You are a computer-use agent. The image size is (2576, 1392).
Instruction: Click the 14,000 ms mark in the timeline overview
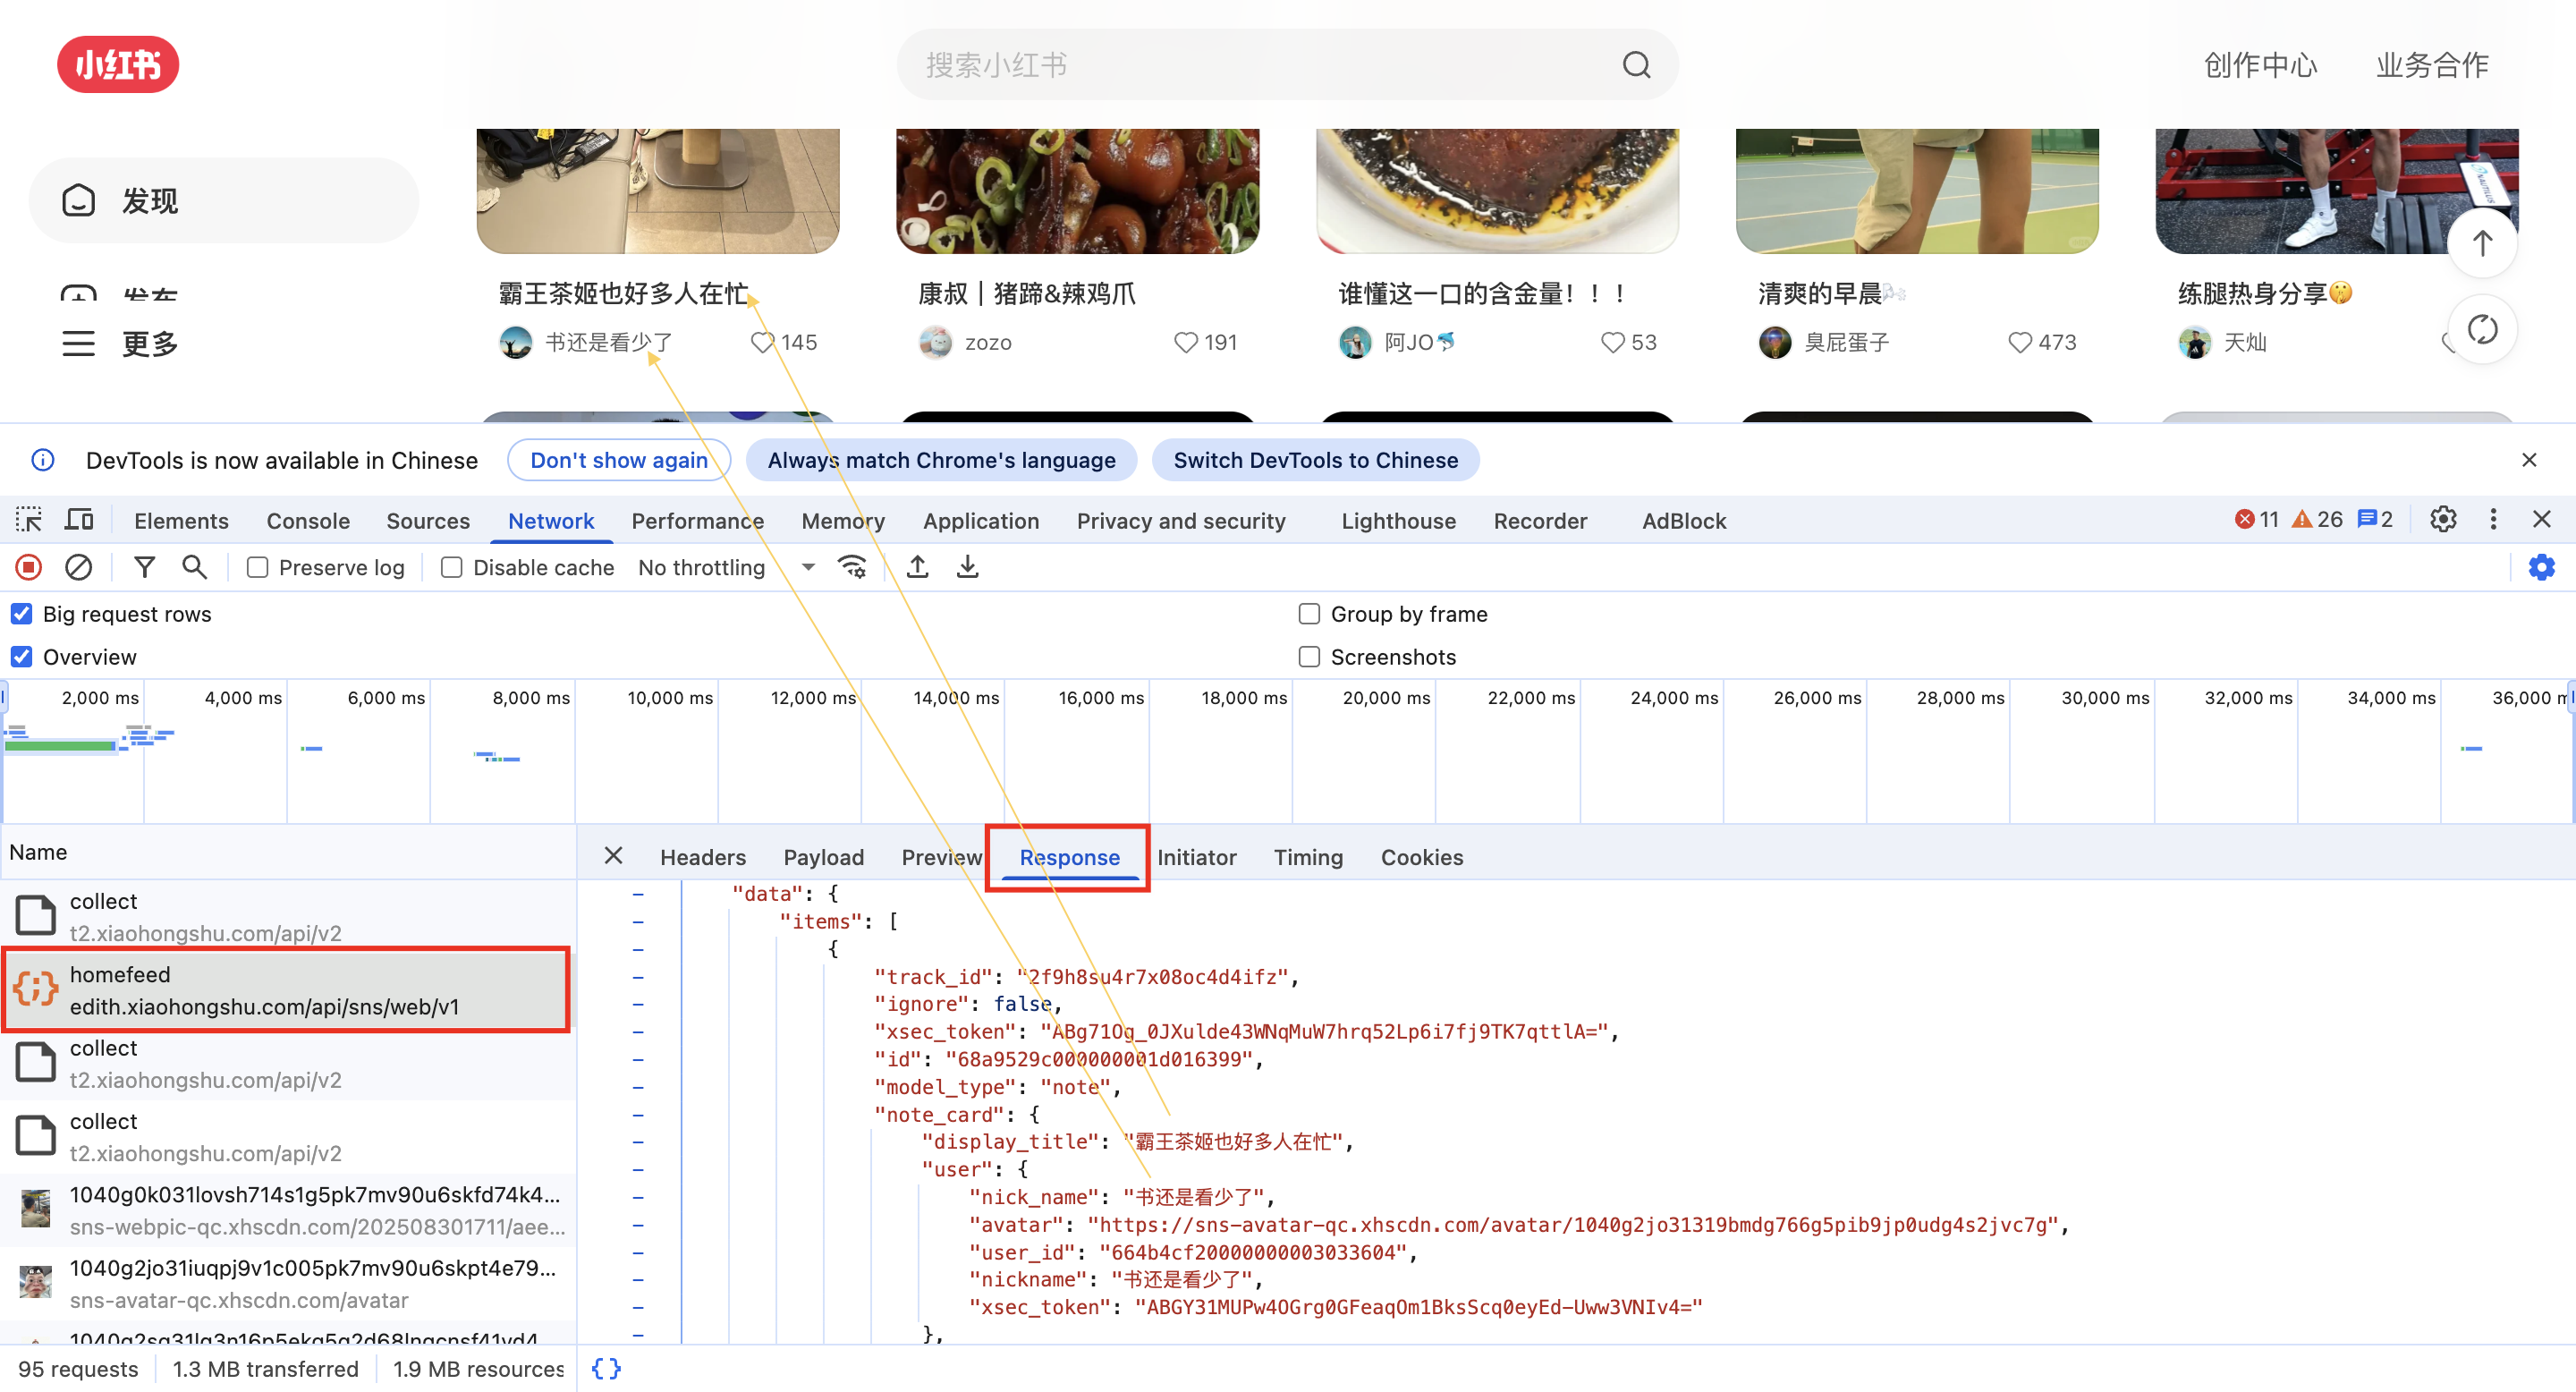tap(955, 698)
